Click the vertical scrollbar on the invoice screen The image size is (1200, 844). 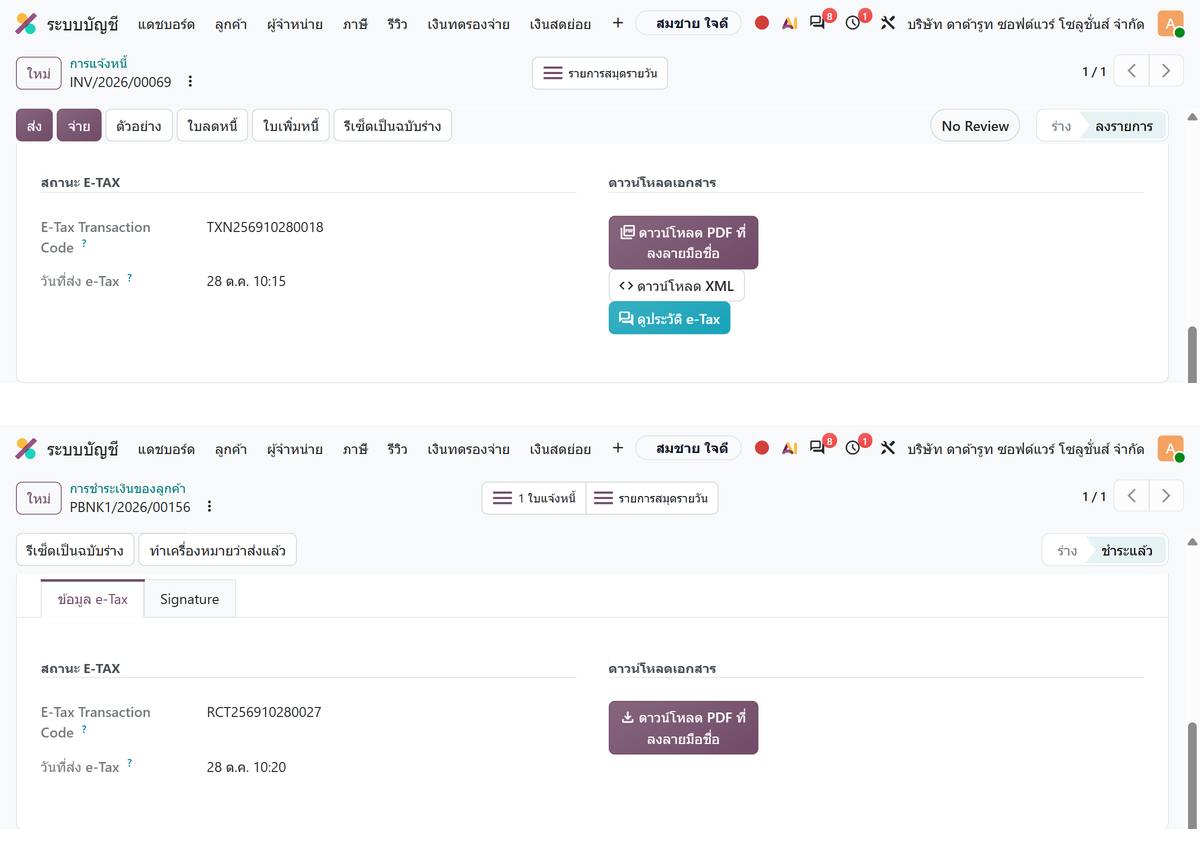click(x=1191, y=353)
